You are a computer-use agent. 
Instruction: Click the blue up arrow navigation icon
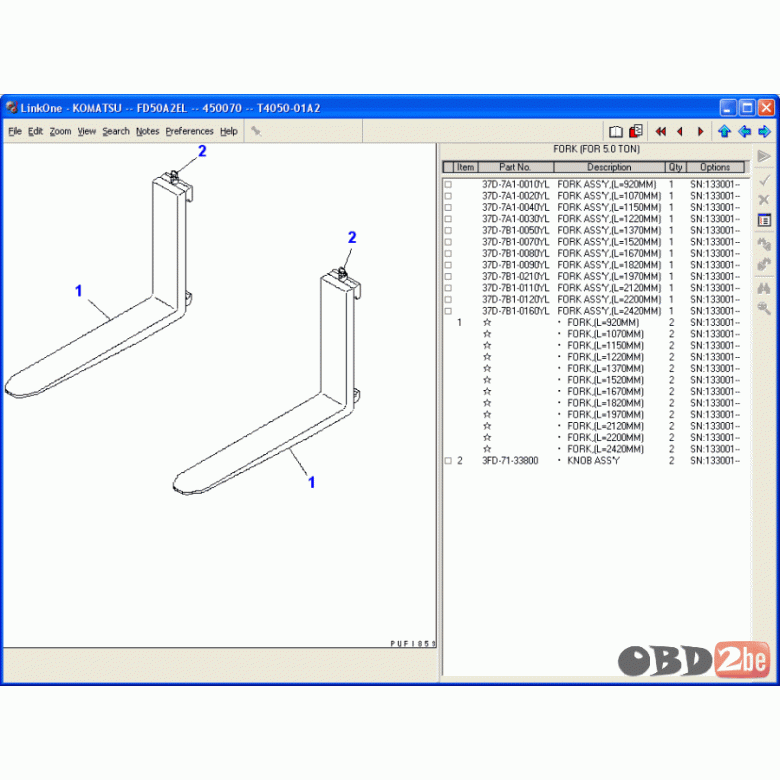(724, 131)
